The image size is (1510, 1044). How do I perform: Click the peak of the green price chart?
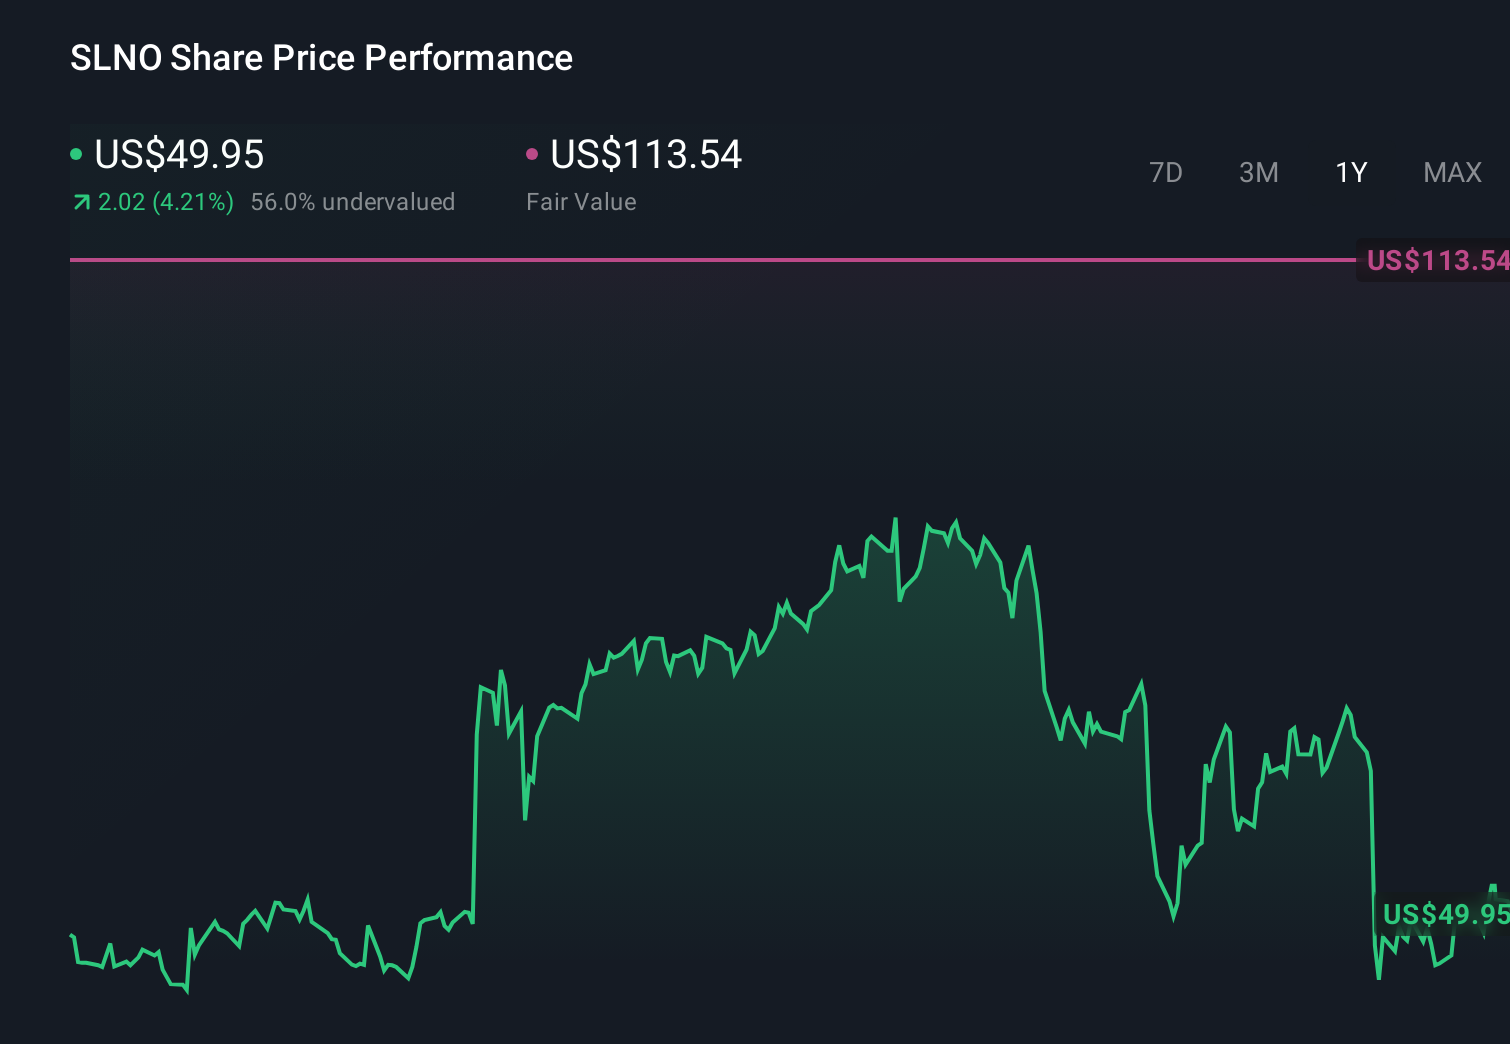[897, 520]
